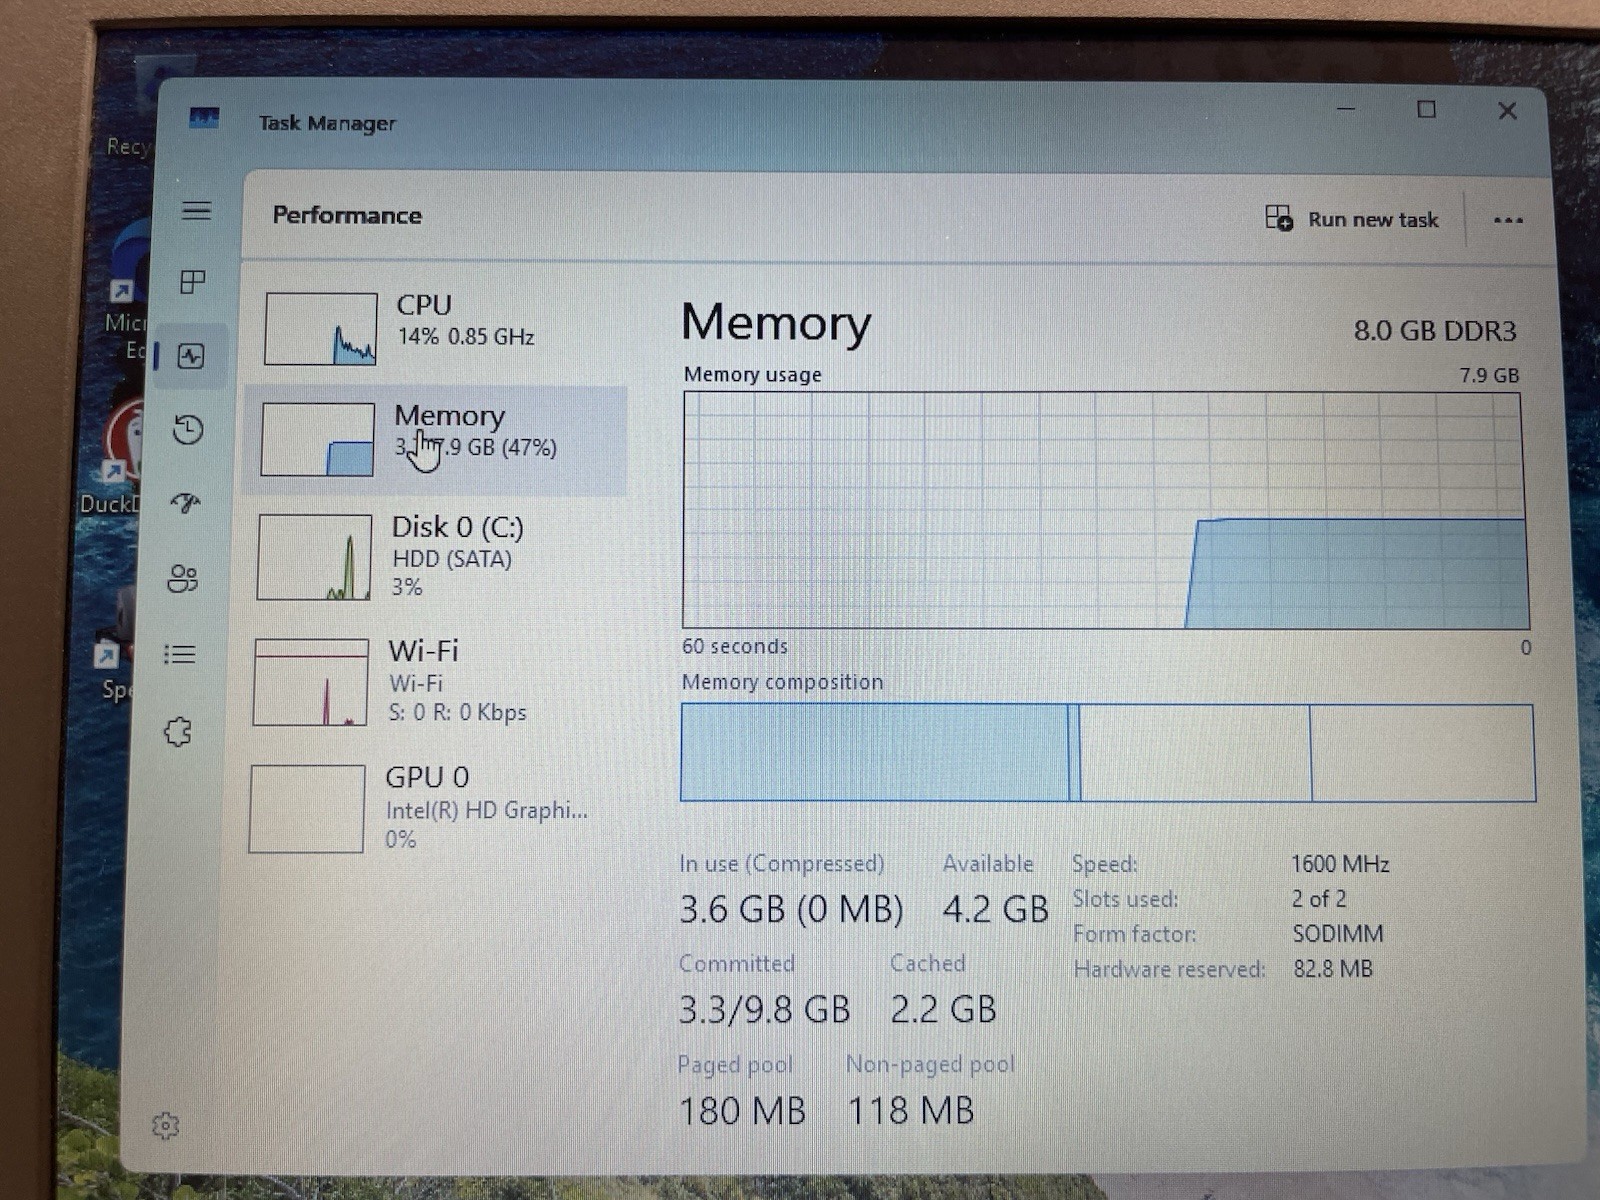Open the Startup apps page icon

[185, 503]
